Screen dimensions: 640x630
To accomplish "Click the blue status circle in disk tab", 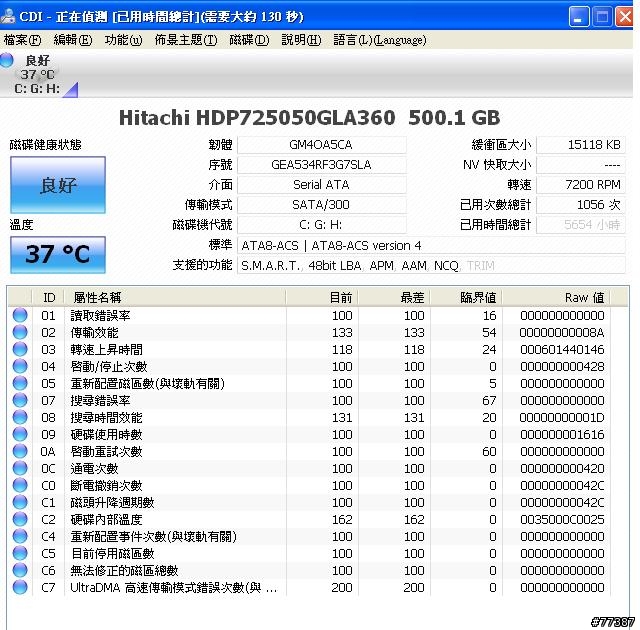I will [x=7, y=60].
